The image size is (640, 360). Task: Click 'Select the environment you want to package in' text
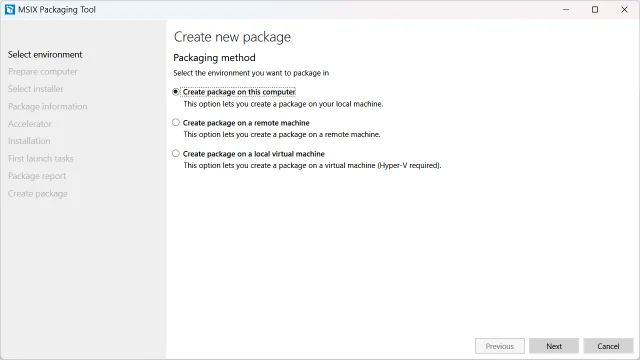tap(251, 73)
